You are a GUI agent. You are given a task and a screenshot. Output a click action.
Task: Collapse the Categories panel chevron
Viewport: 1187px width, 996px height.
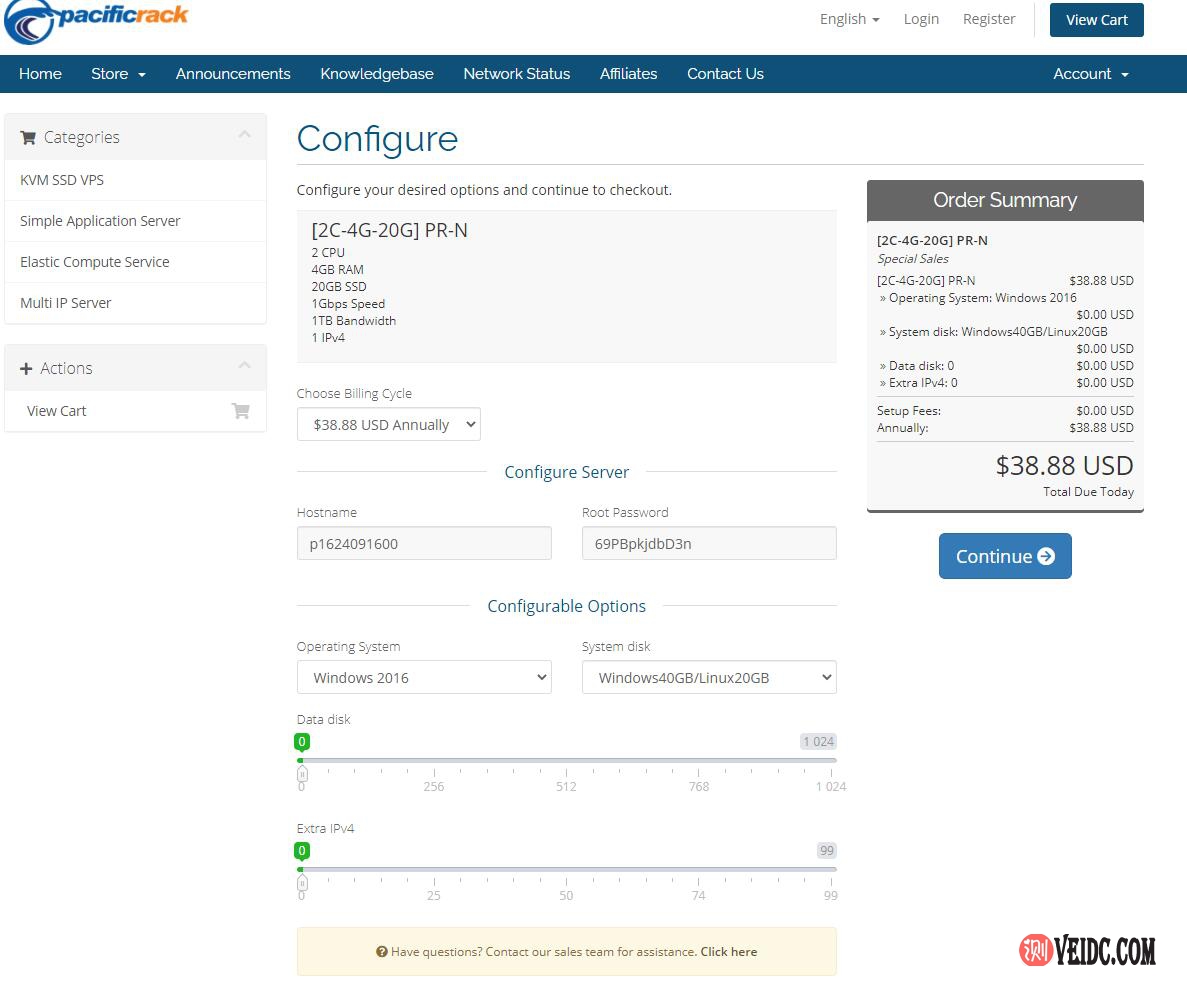[244, 136]
